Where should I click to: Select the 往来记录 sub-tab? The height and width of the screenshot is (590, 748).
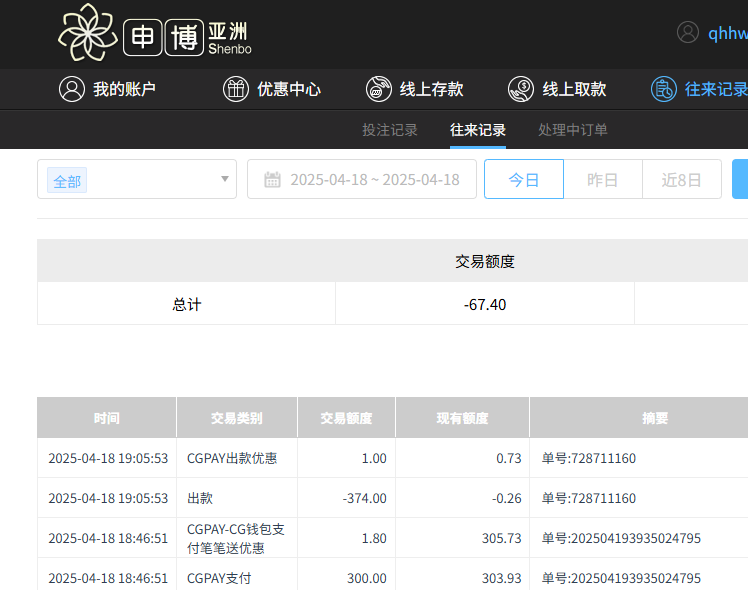tap(478, 130)
